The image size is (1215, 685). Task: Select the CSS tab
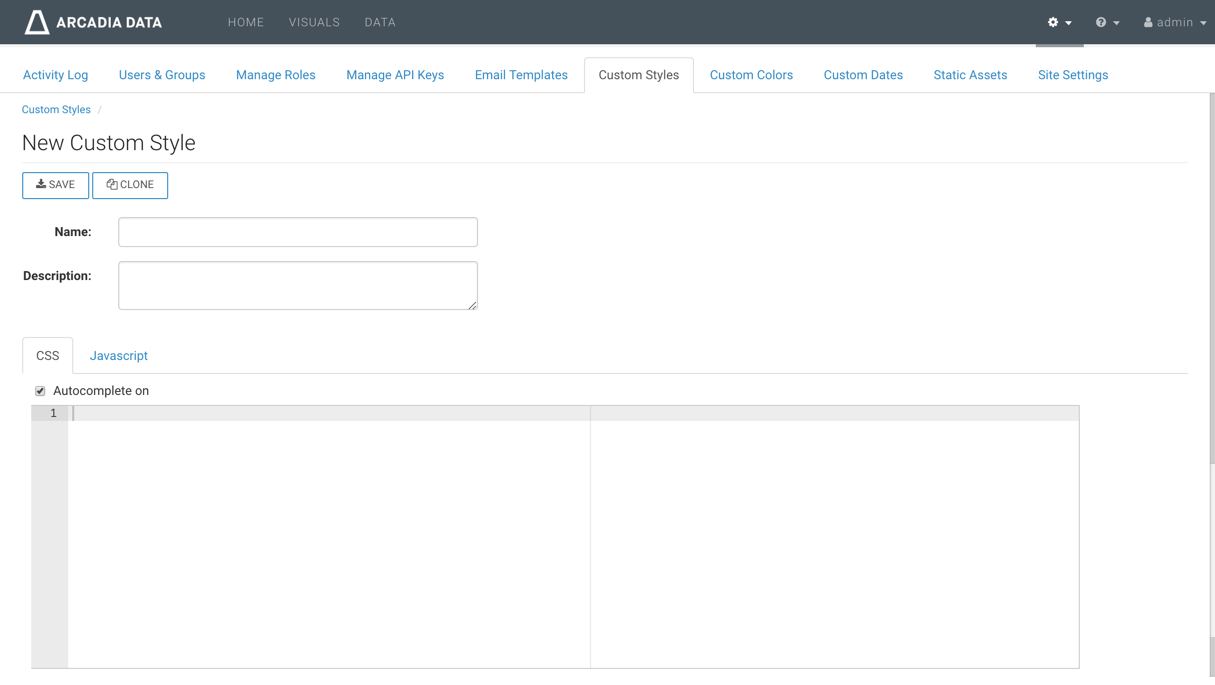coord(47,356)
